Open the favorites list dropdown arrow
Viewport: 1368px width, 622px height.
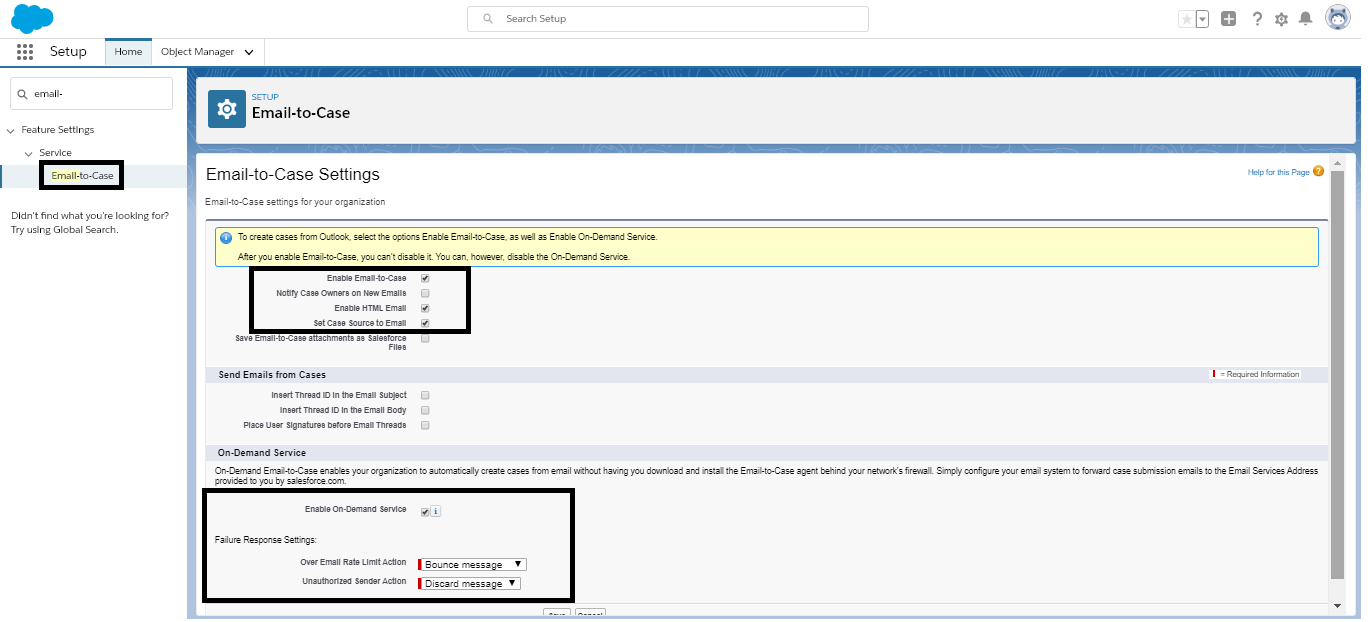(1202, 19)
